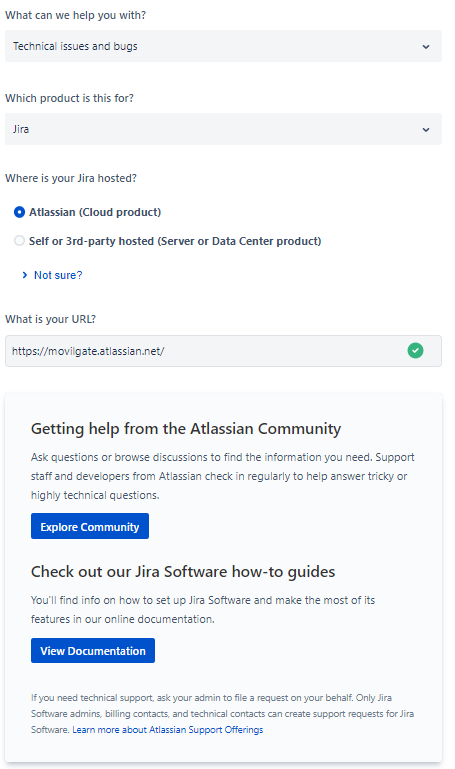
Task: Open the 'What can we help you with' dropdown
Action: click(223, 46)
